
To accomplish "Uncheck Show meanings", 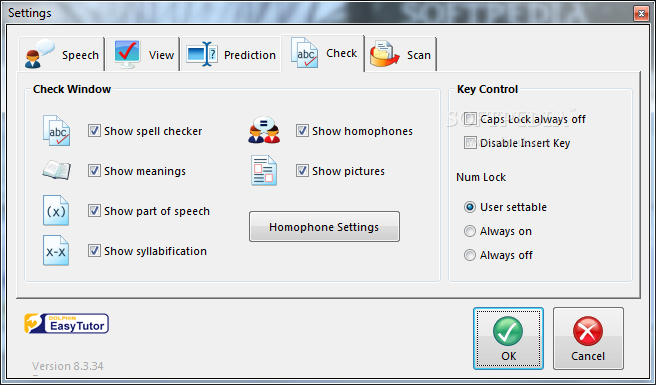I will [94, 171].
